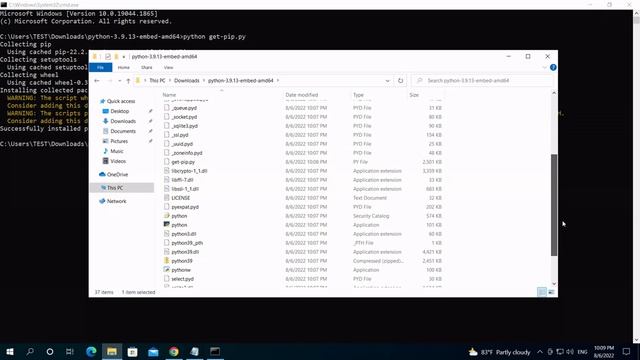Open the weather widget showing Partly cloudy
This screenshot has height=360, width=640.
tap(500, 351)
